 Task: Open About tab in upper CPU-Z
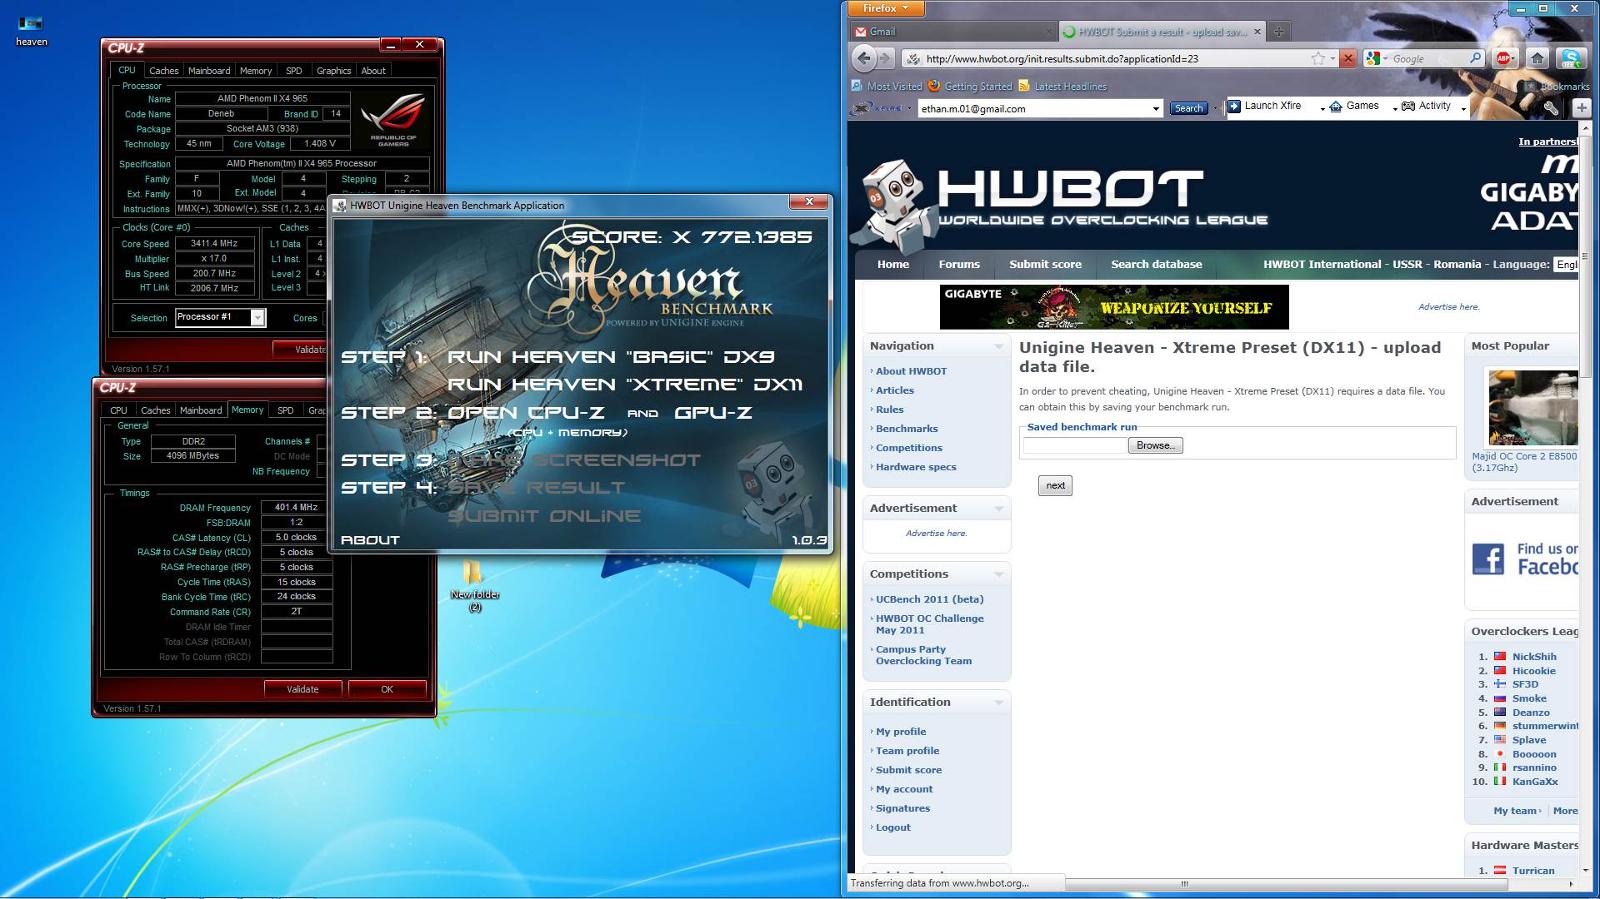click(373, 70)
